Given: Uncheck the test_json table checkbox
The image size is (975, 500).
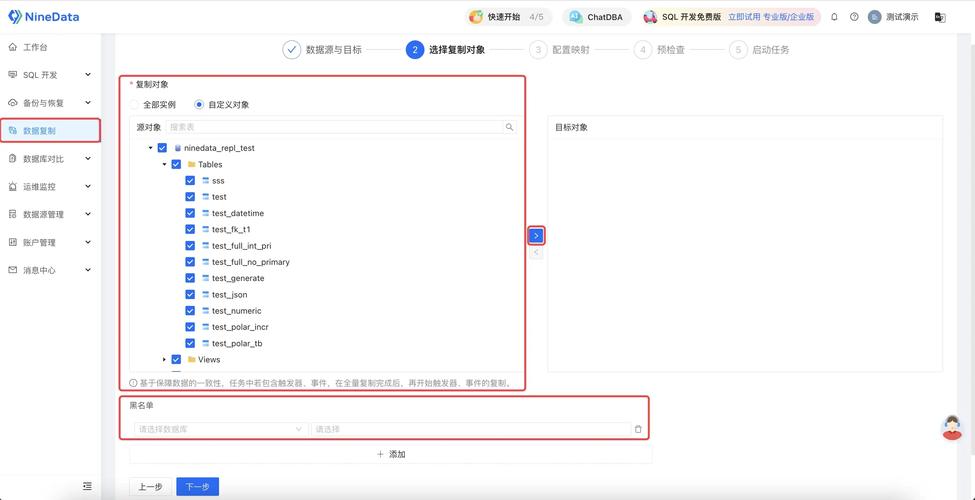Looking at the screenshot, I should coord(190,295).
